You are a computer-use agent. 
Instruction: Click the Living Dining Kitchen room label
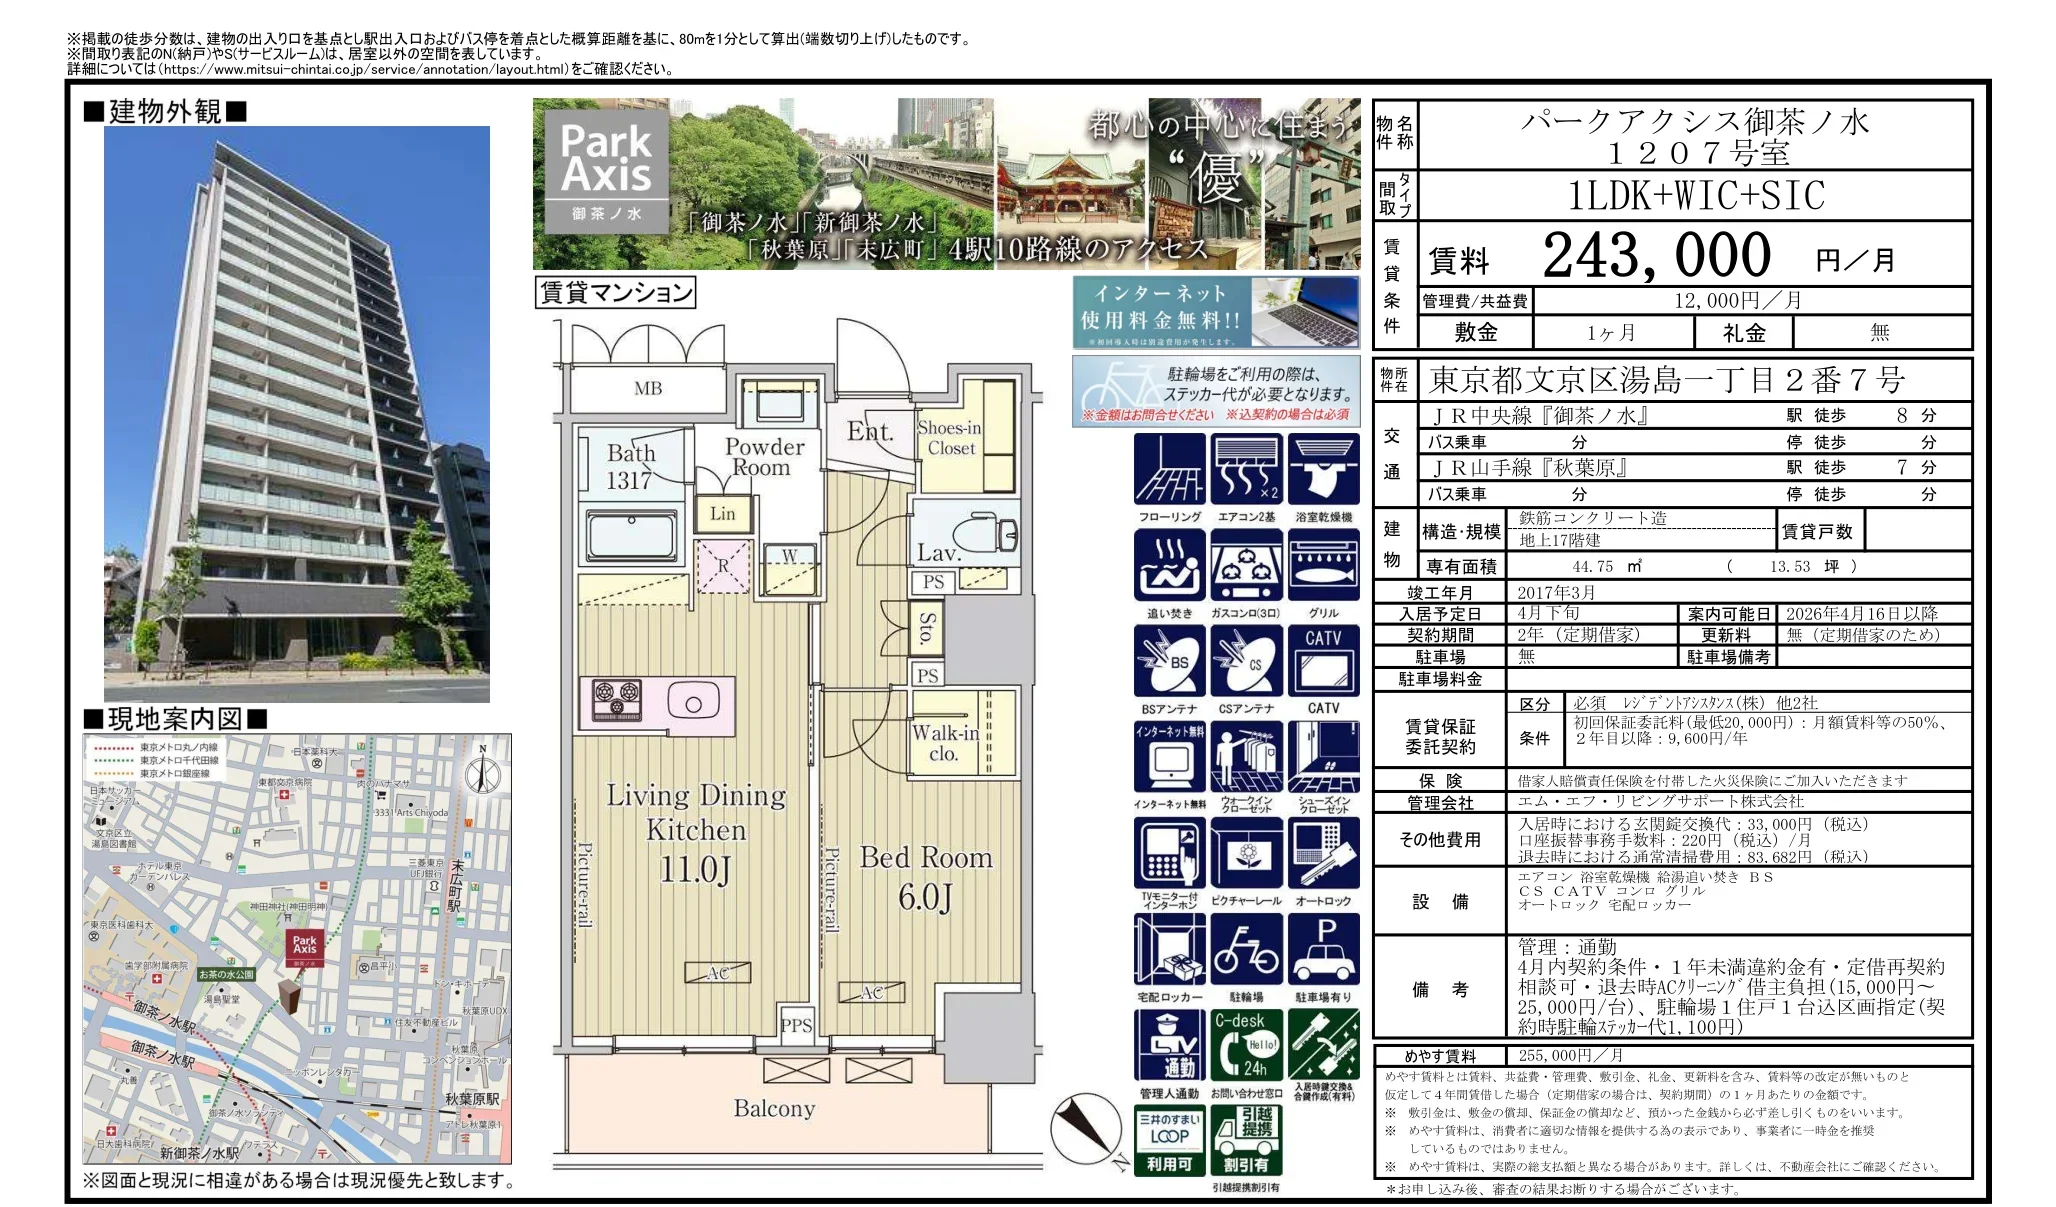pyautogui.click(x=696, y=812)
